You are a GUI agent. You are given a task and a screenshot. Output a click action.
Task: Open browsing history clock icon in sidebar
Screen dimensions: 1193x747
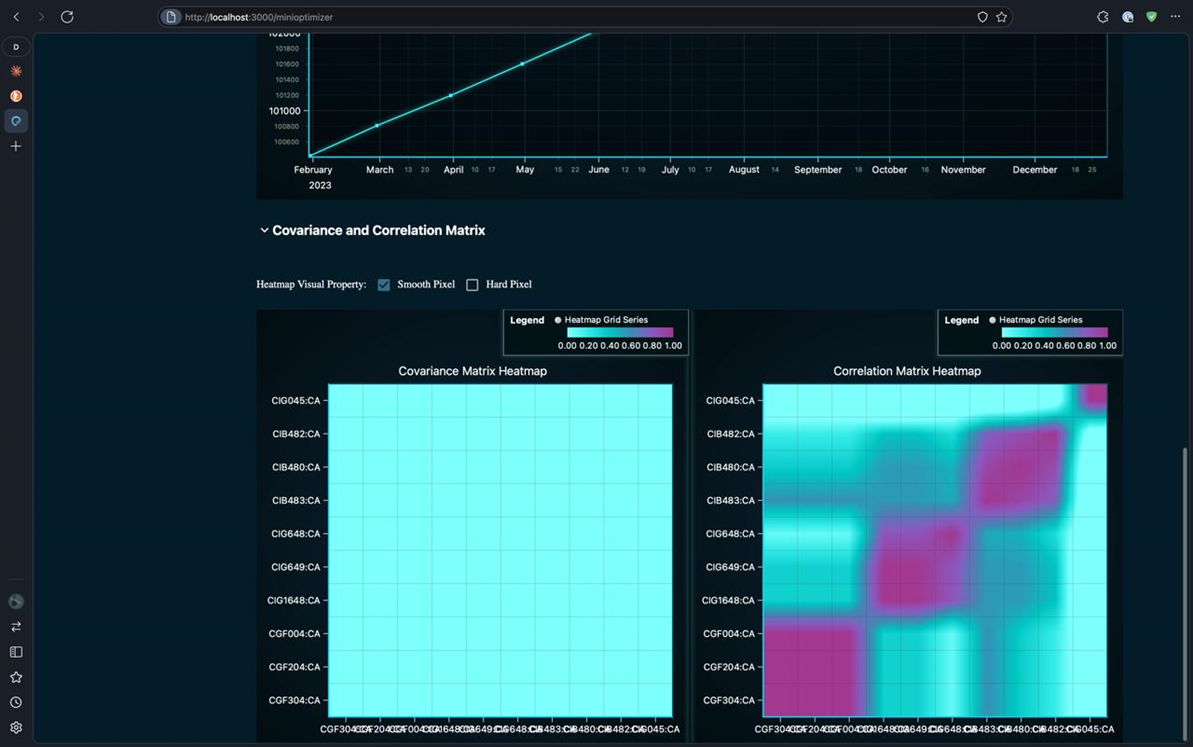coord(16,703)
